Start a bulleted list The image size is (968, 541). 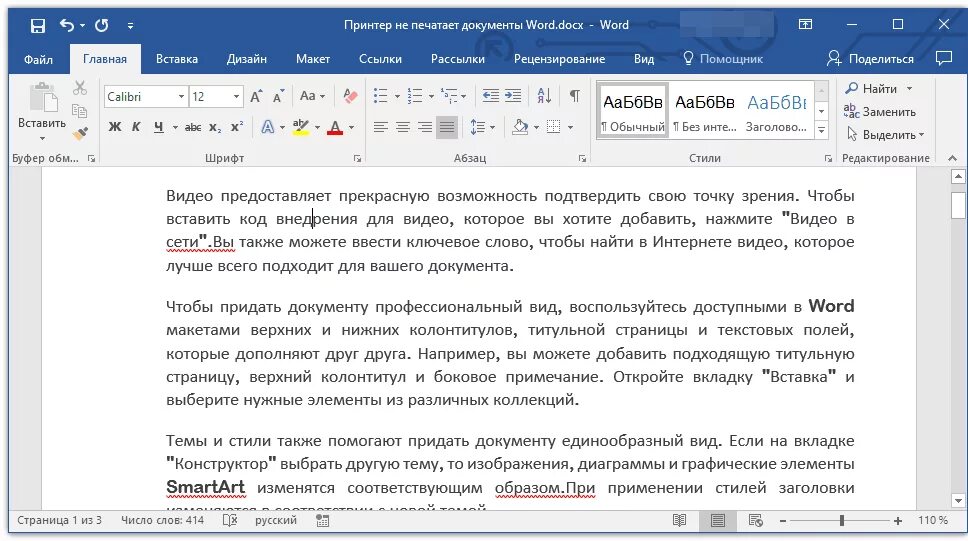pyautogui.click(x=381, y=96)
